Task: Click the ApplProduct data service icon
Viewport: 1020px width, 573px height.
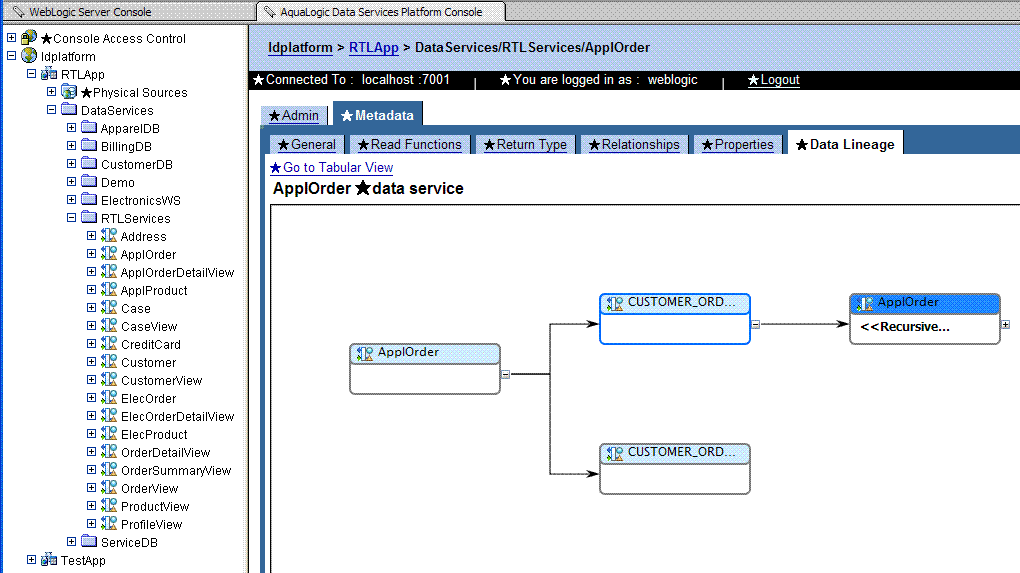Action: click(109, 289)
